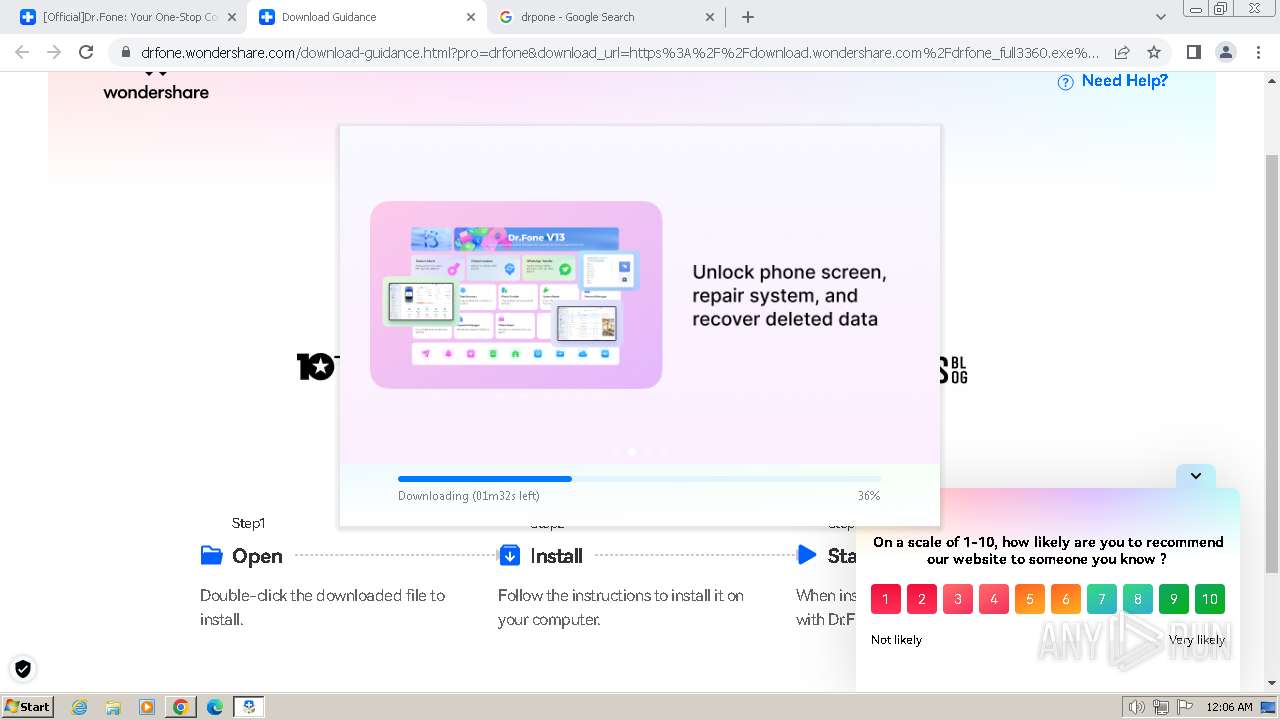The image size is (1280, 720).
Task: Open the Dr.Fone installer taskbar item
Action: pos(249,707)
